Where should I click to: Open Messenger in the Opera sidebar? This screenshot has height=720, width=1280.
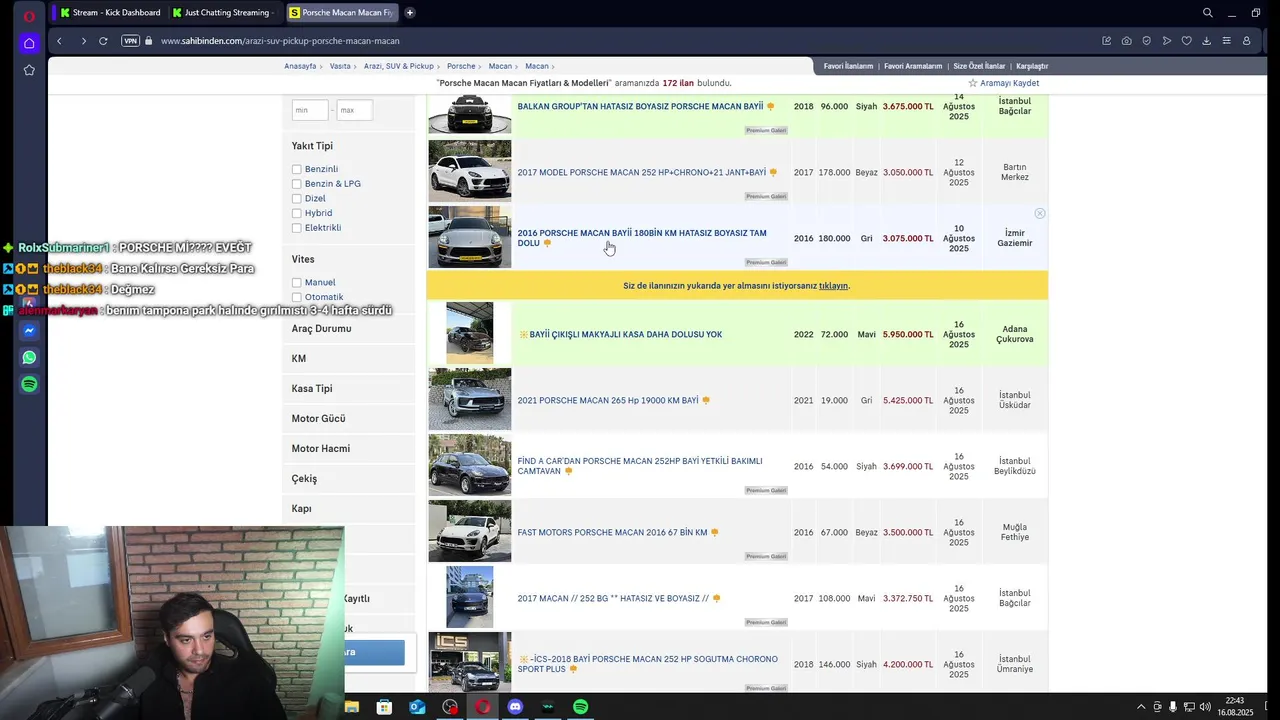(x=29, y=331)
